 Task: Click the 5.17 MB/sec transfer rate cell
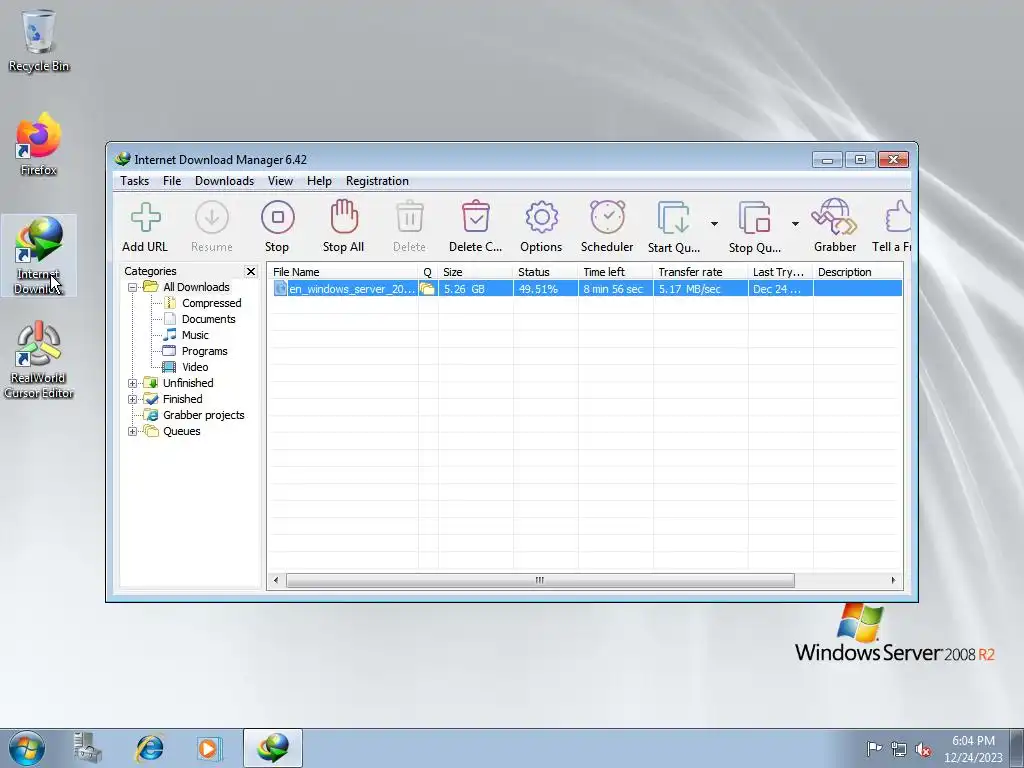[x=700, y=289]
